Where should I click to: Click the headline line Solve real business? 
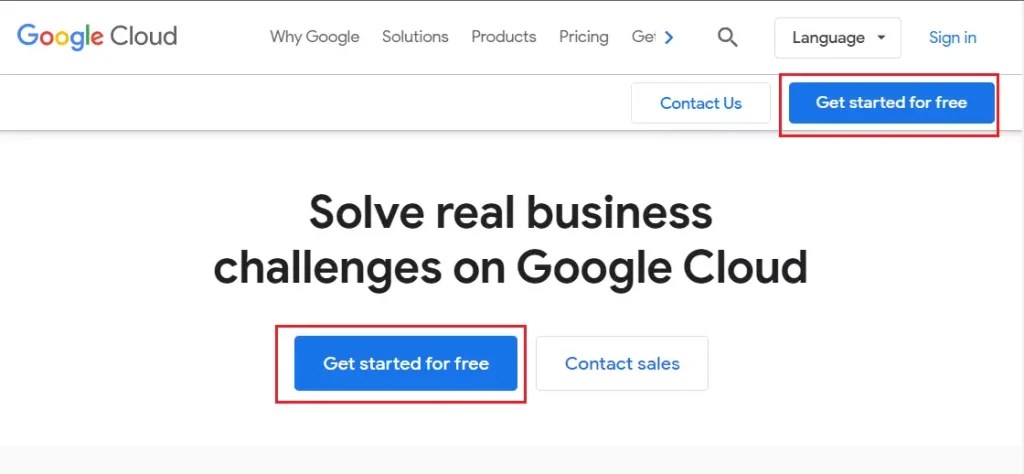click(x=510, y=213)
